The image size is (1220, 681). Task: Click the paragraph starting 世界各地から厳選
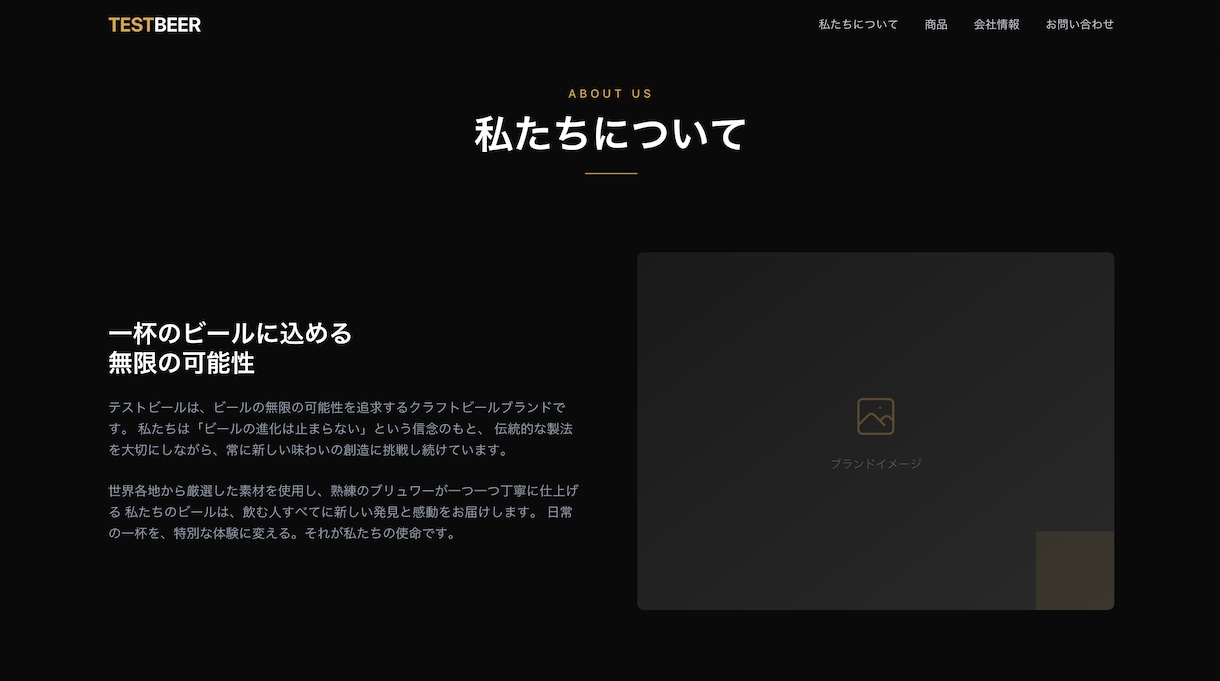coord(343,512)
